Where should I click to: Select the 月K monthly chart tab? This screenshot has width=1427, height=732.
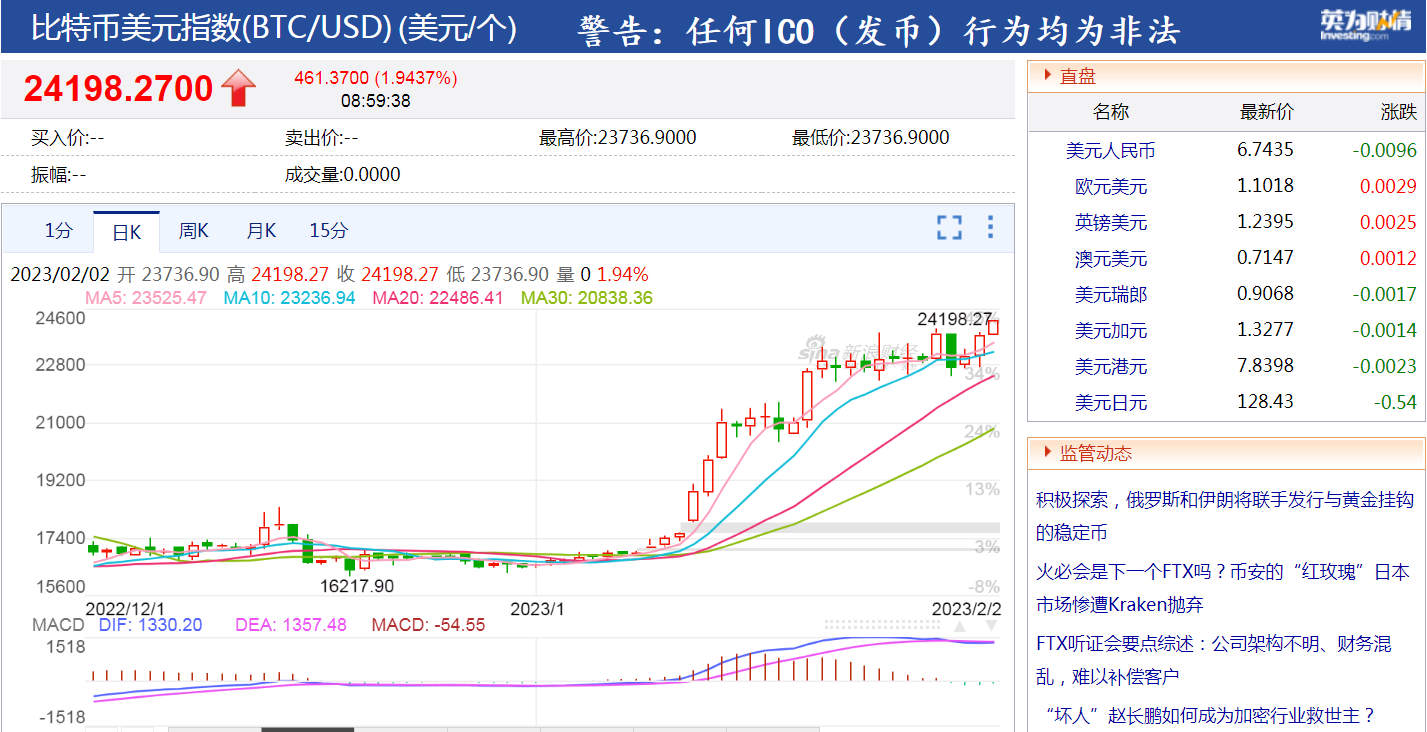tap(261, 231)
